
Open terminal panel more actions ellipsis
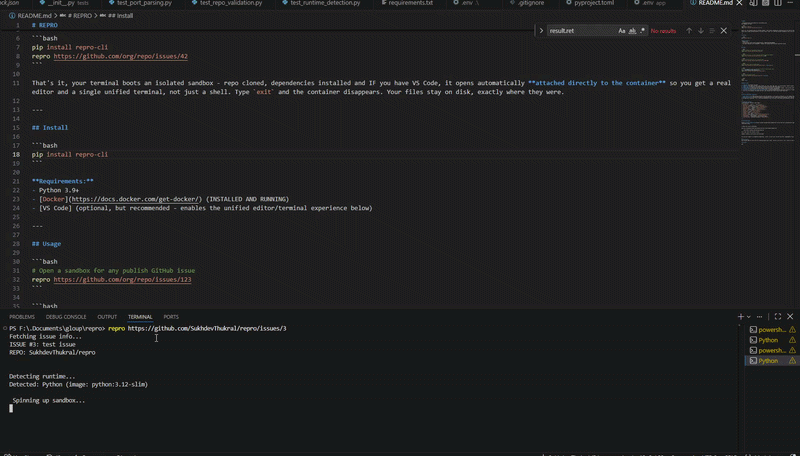pos(759,317)
